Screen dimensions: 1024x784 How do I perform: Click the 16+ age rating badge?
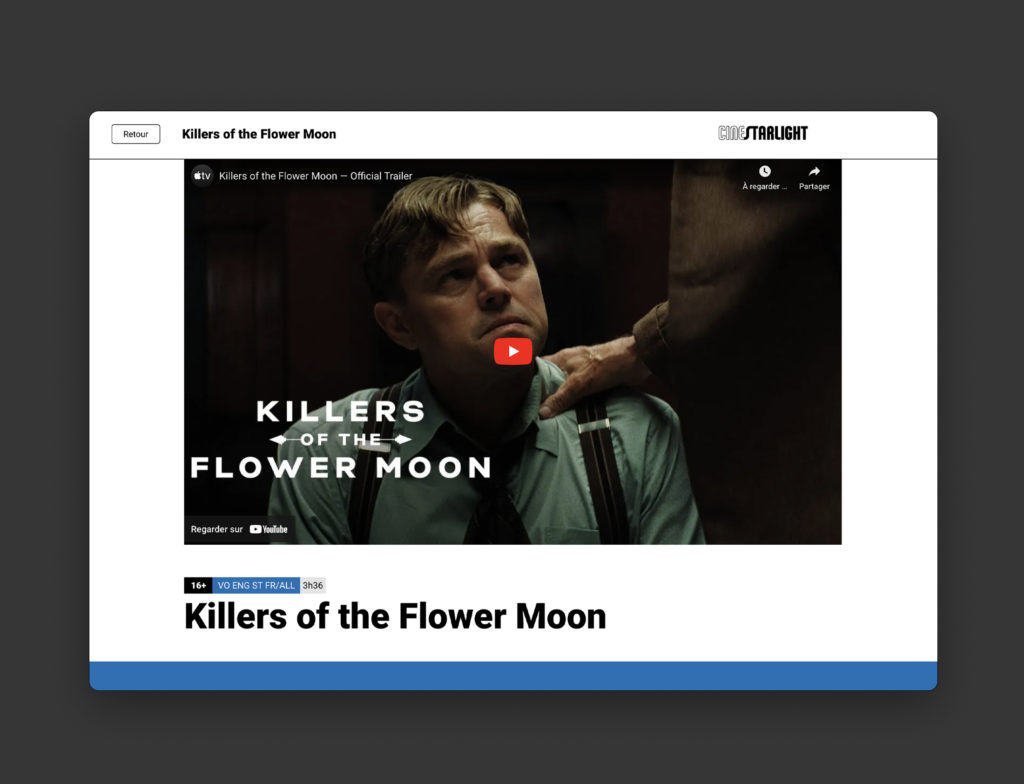(x=198, y=585)
